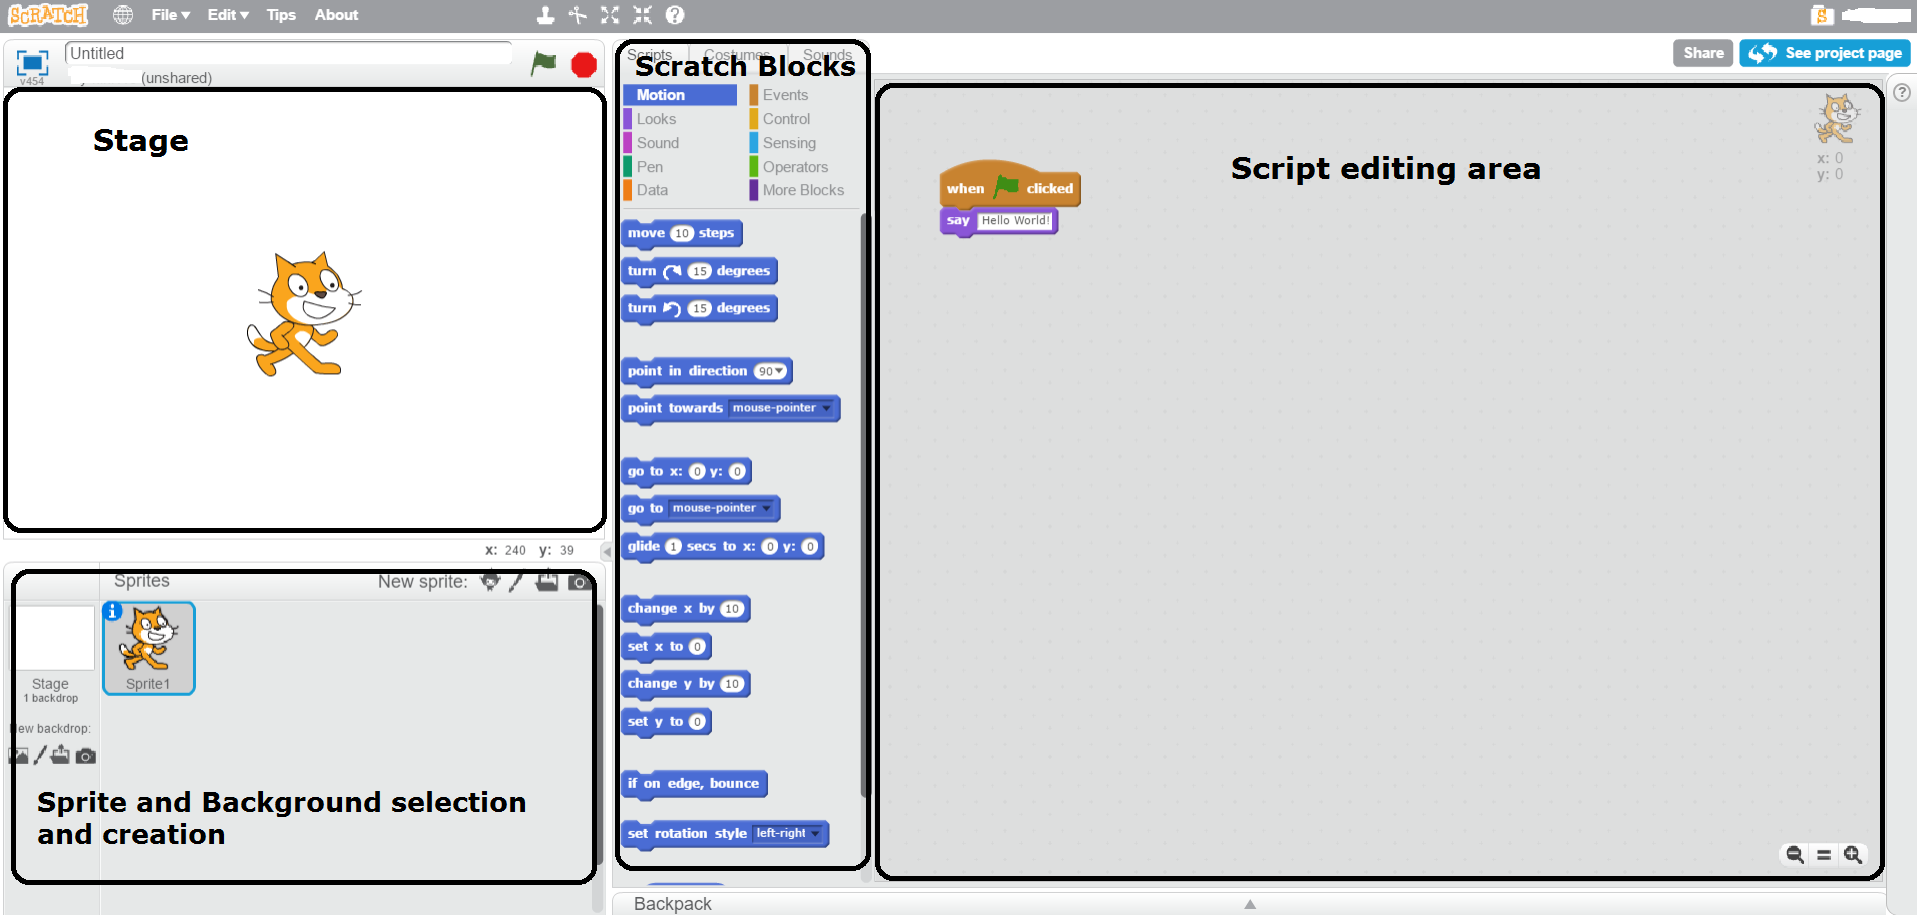Switch stage to full screen mode

(x=32, y=63)
